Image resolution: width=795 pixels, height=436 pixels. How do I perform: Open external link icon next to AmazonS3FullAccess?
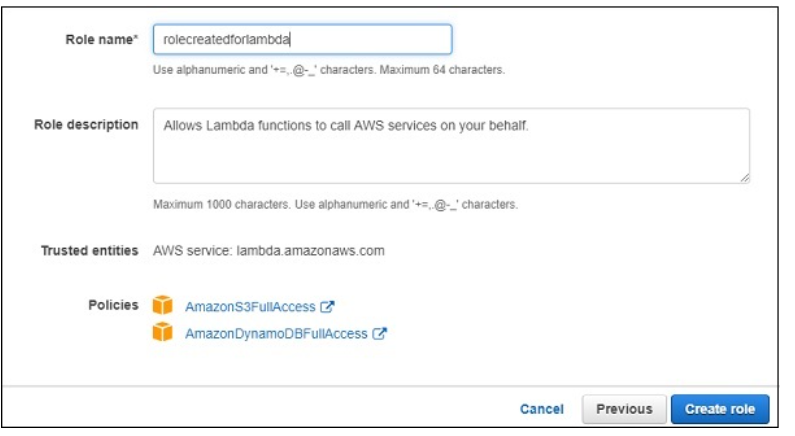coord(325,307)
